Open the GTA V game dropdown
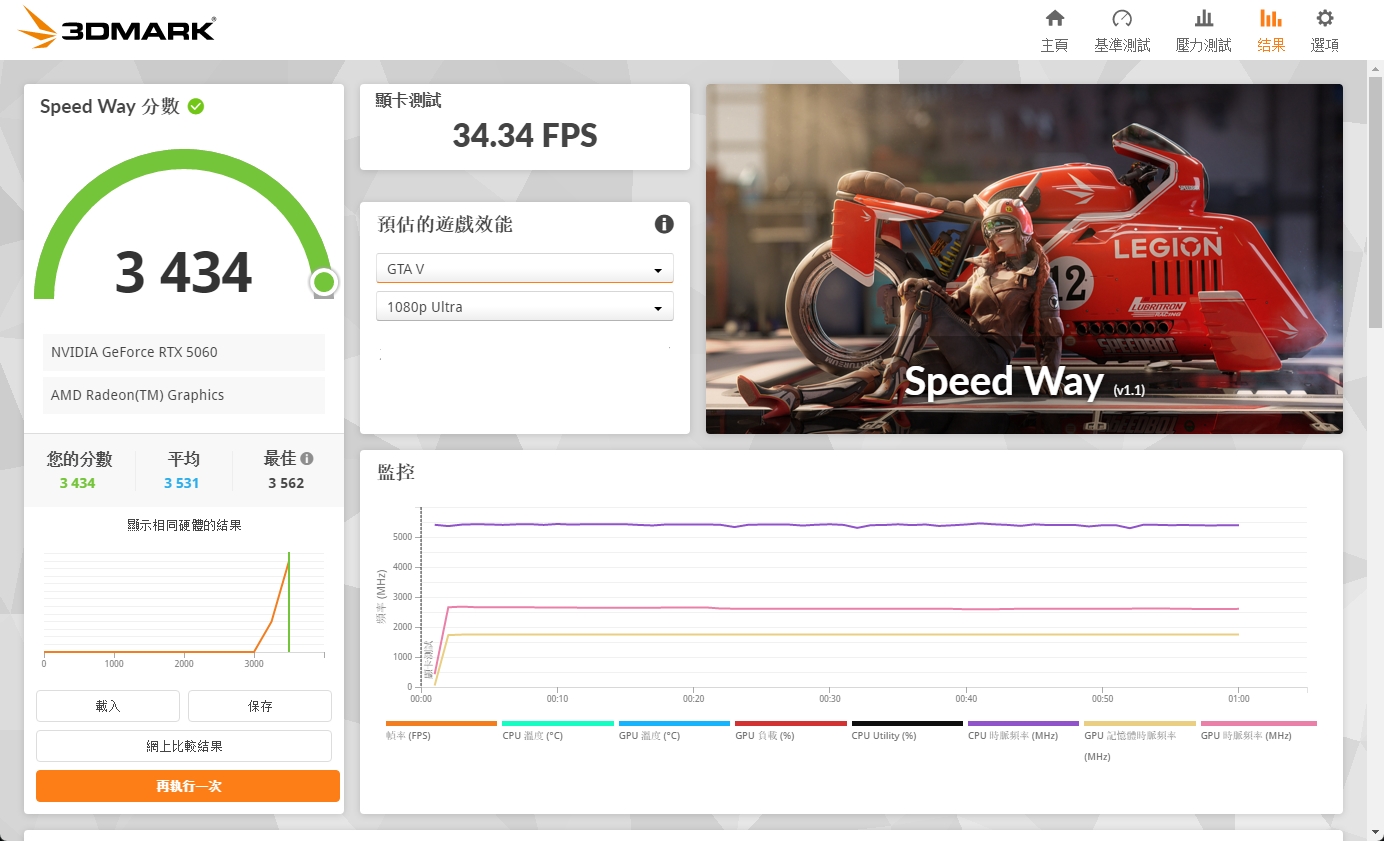The image size is (1384, 841). pos(525,269)
